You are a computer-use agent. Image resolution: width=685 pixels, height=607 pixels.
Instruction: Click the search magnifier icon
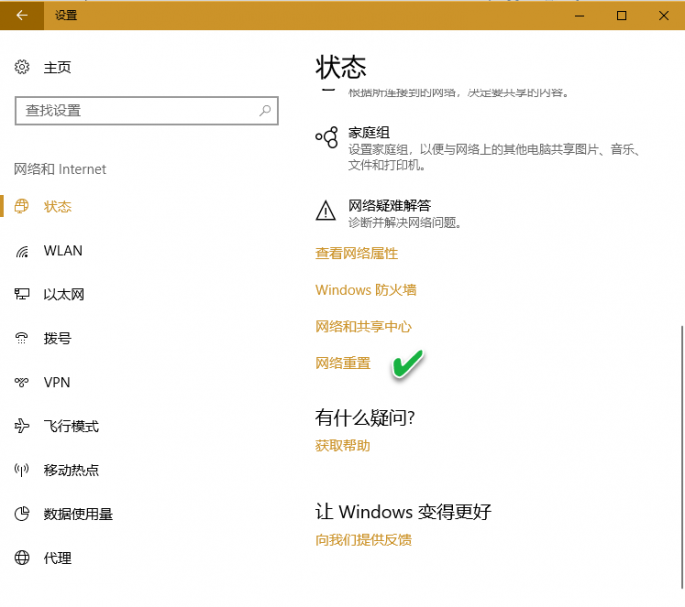[x=265, y=111]
